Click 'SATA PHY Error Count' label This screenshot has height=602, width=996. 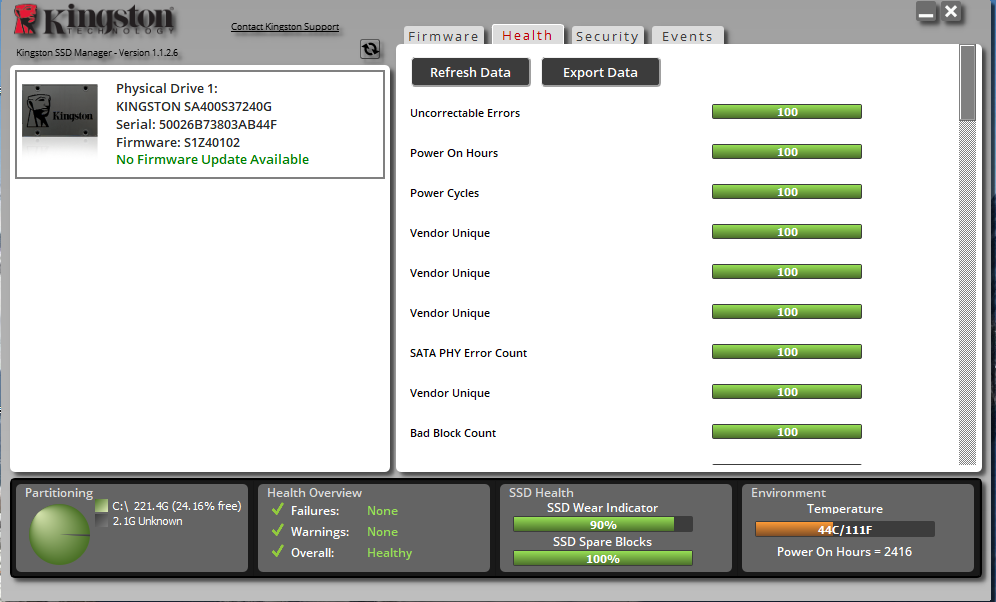[x=468, y=353]
